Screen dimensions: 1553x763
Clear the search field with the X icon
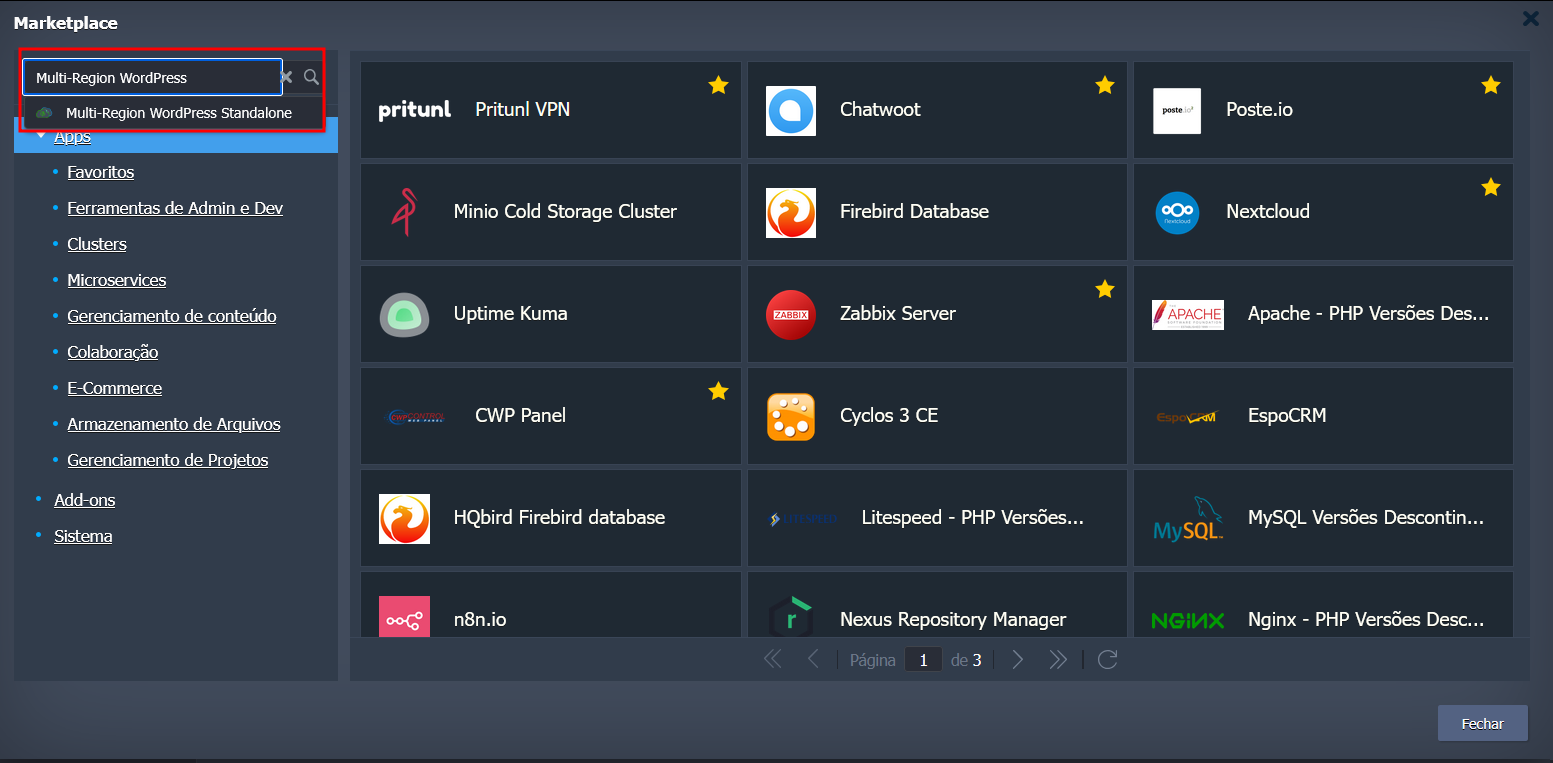coord(286,77)
